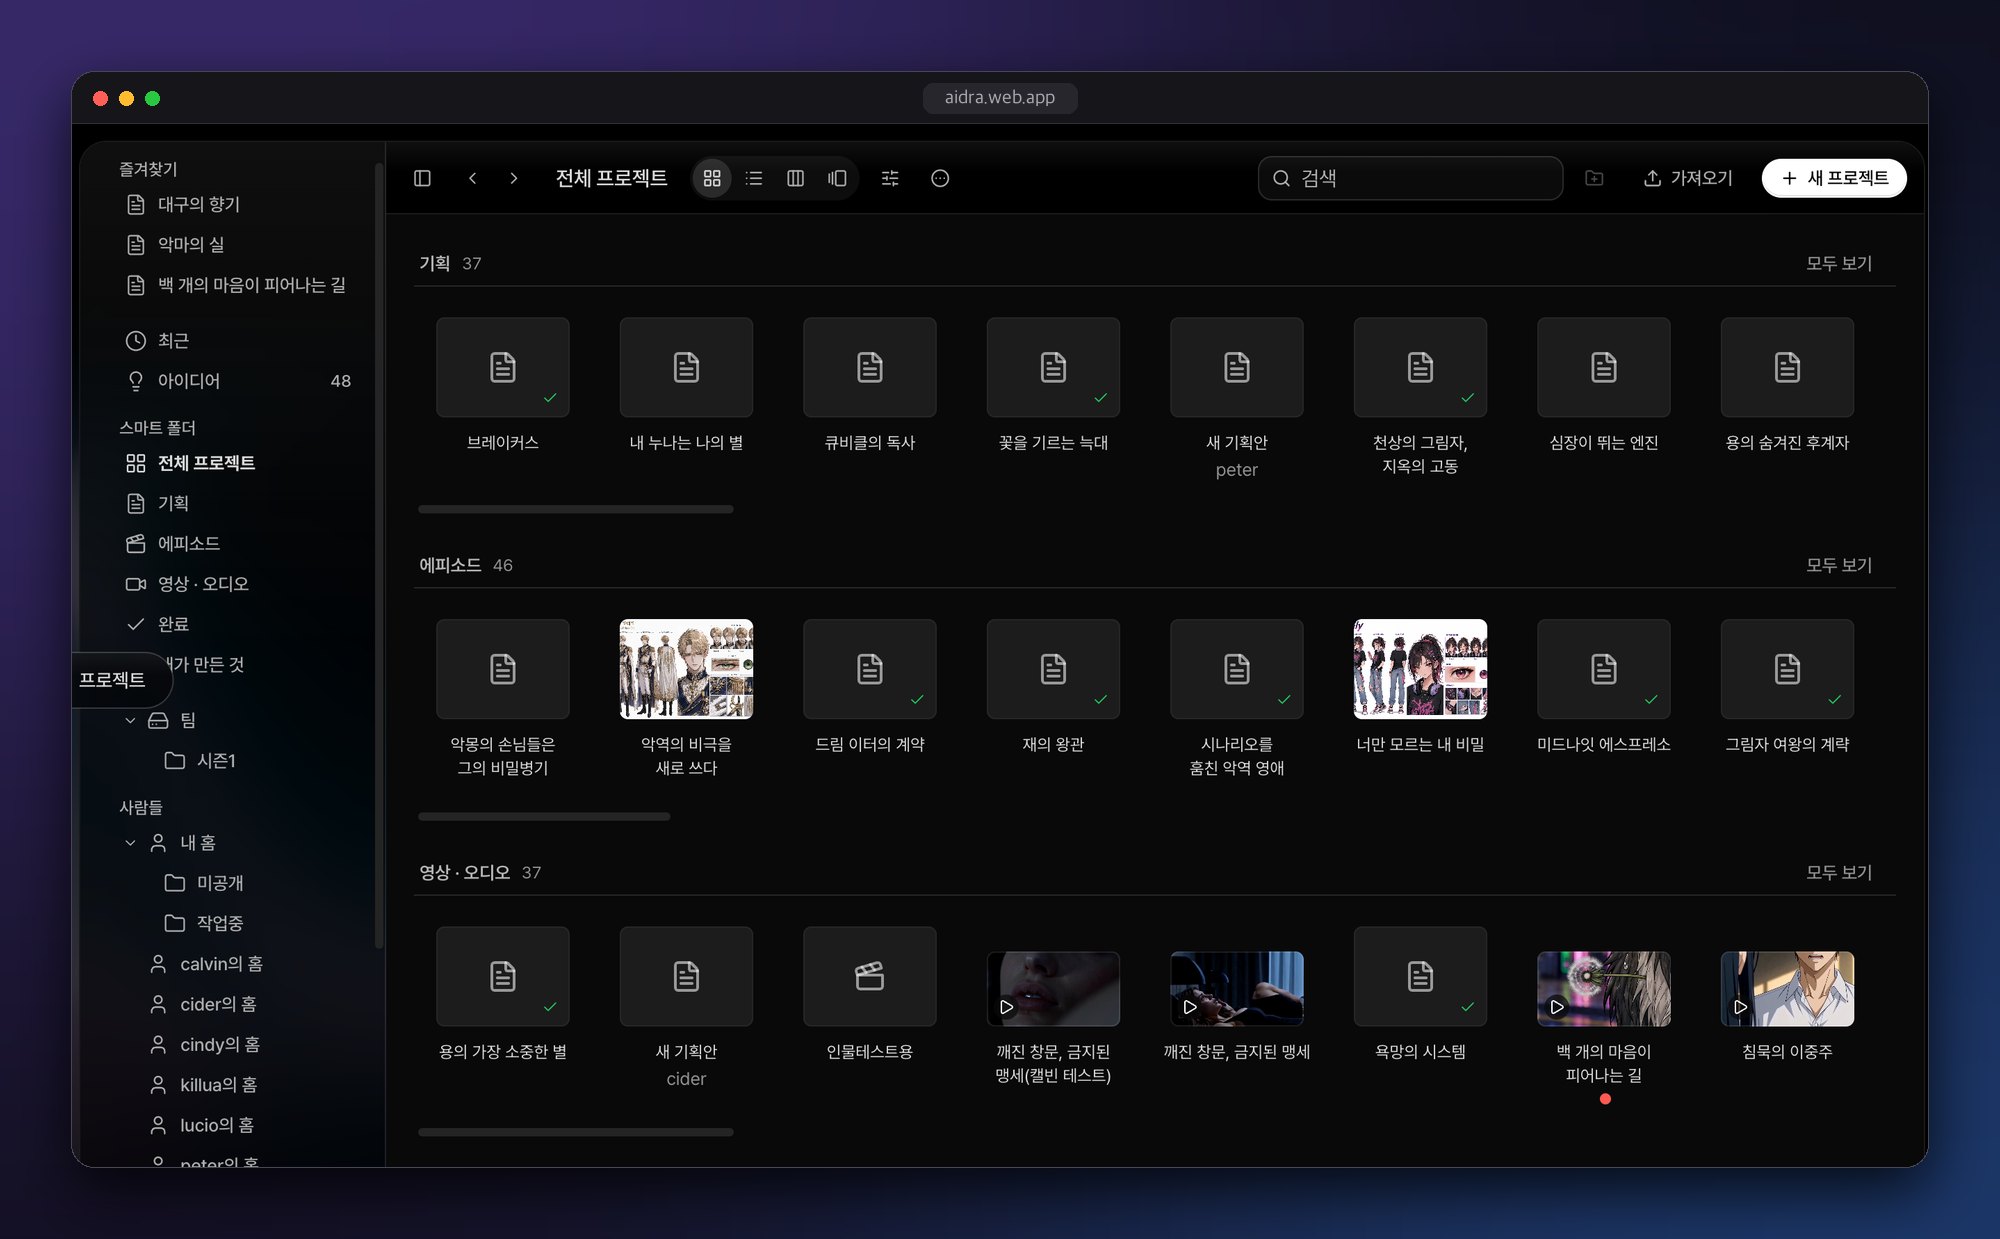This screenshot has height=1239, width=2000.
Task: Open the 드림 이터의 계약 episode document
Action: [x=870, y=669]
